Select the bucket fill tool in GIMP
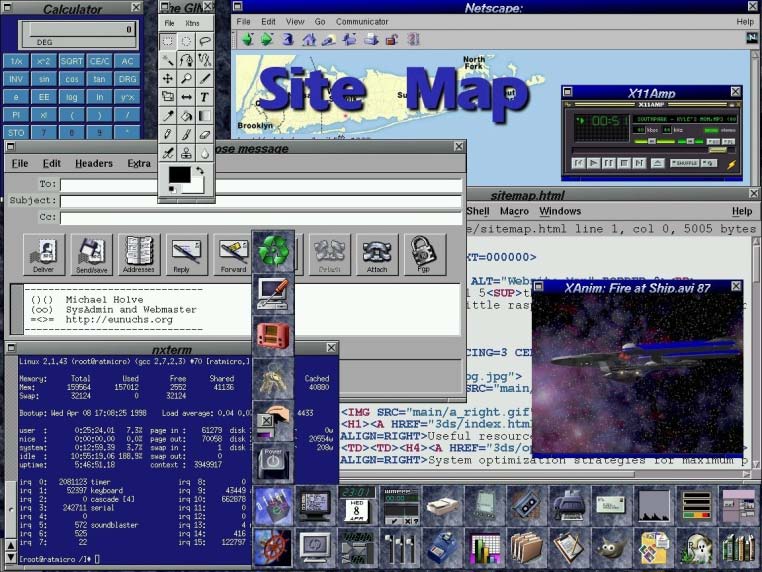Image resolution: width=762 pixels, height=572 pixels. [186, 116]
